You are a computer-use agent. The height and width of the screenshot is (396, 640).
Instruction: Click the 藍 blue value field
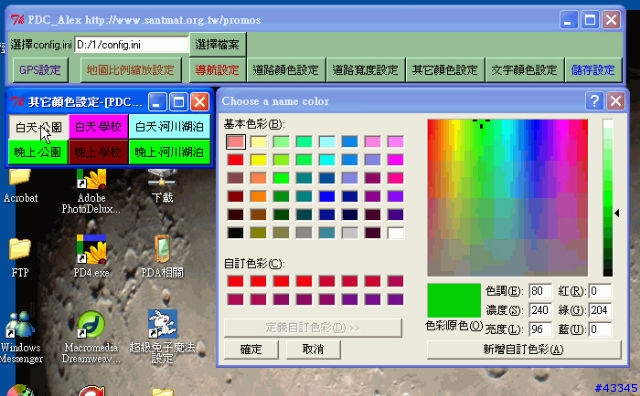600,329
